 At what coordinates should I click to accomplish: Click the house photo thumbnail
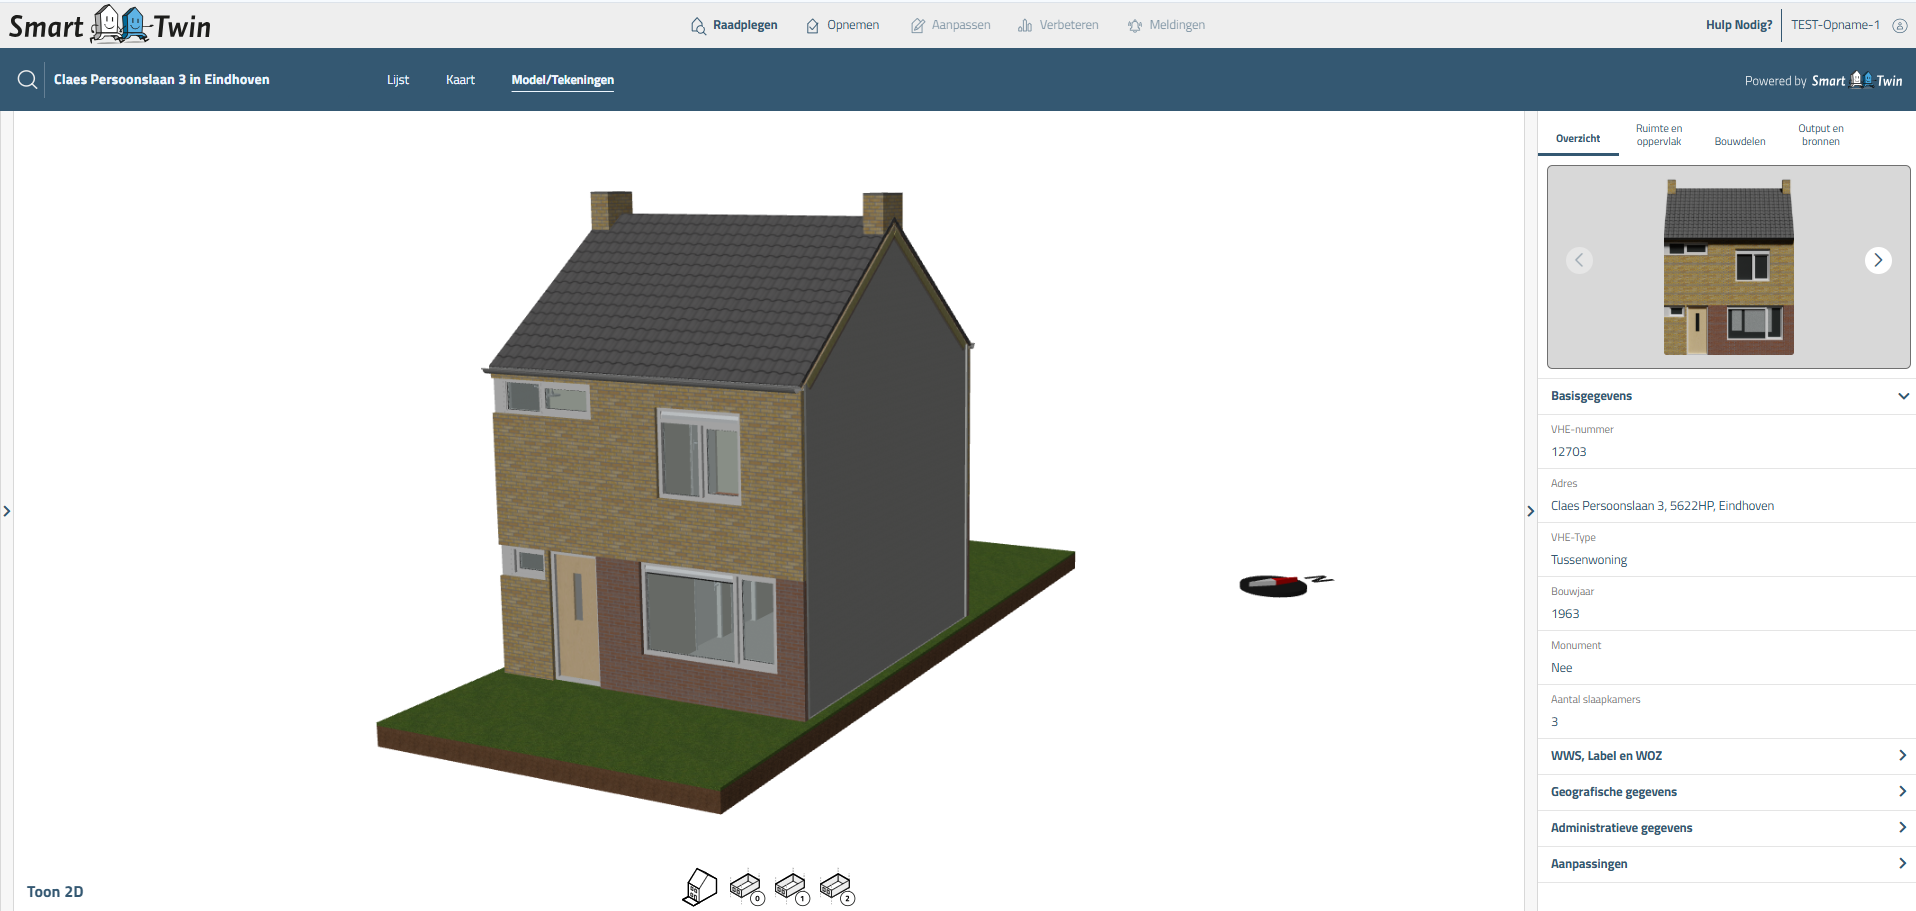[1728, 267]
